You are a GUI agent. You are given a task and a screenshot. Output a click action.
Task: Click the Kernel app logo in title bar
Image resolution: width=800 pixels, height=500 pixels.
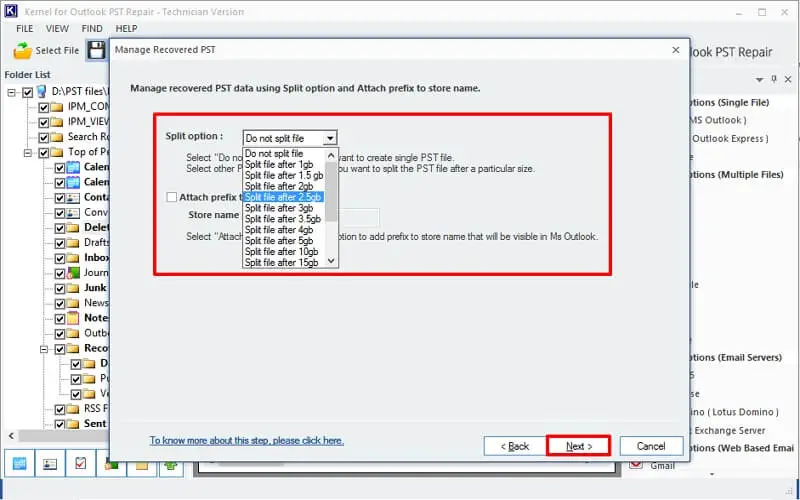pos(11,11)
